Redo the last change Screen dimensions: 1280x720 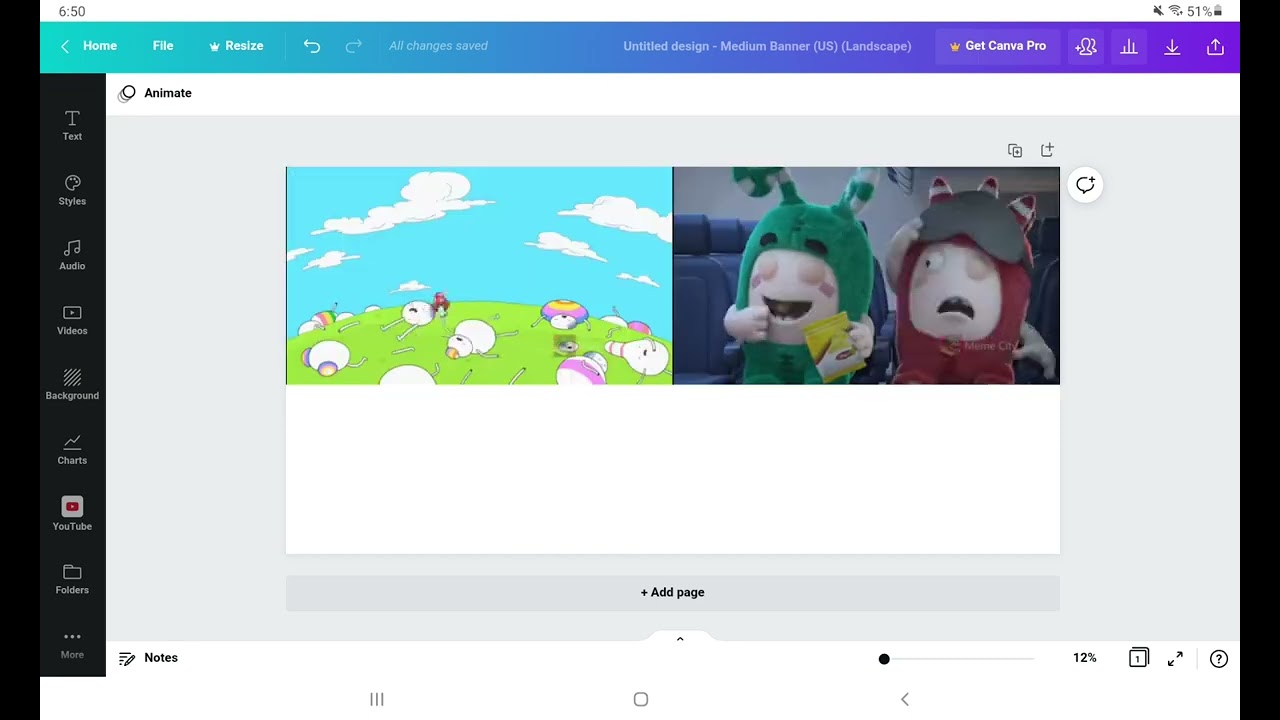(x=353, y=46)
